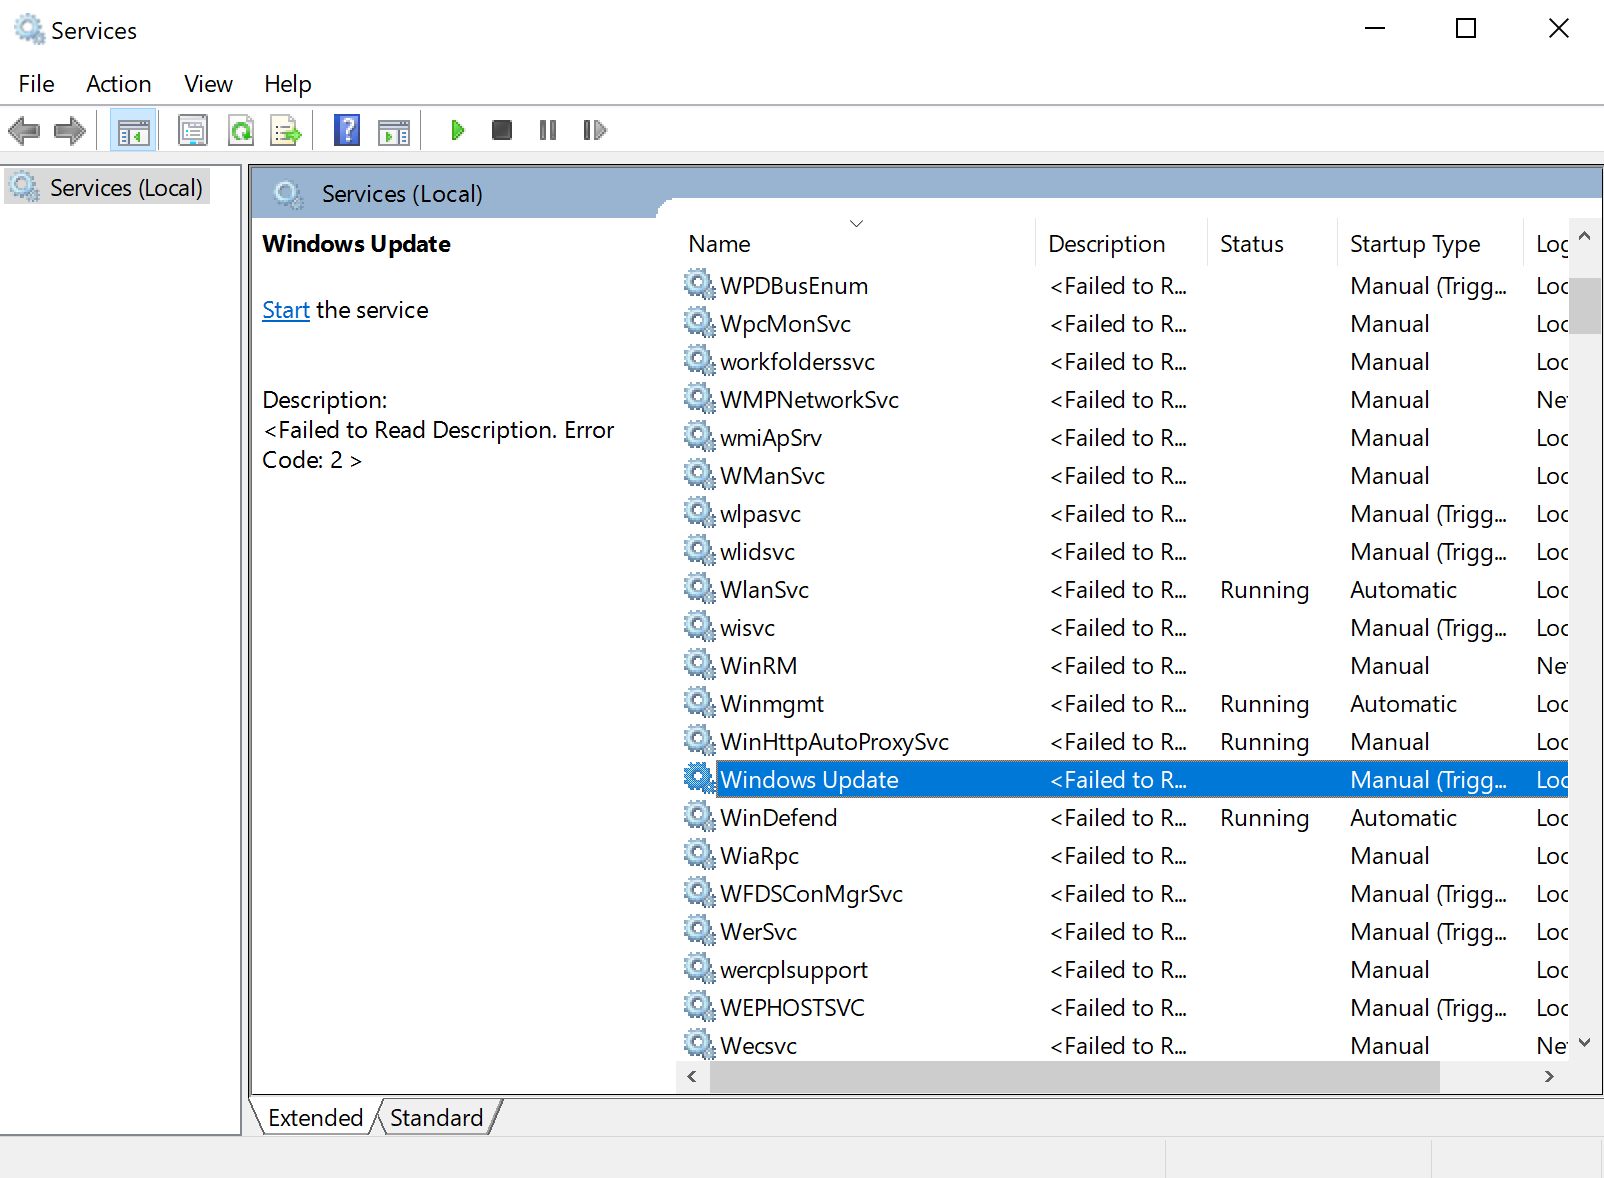Click the vertical scrollbar up arrow

[x=1585, y=236]
